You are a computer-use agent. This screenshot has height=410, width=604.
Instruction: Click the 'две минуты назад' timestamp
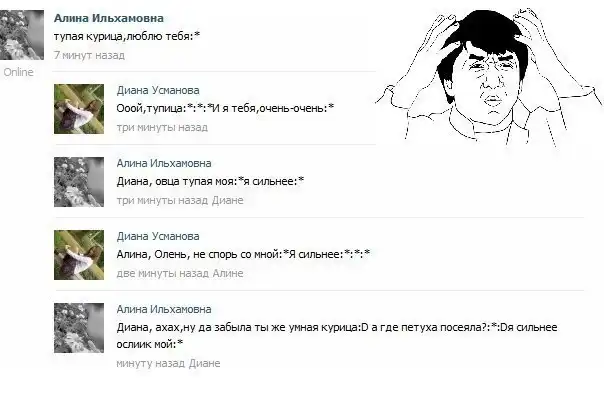[x=163, y=273]
